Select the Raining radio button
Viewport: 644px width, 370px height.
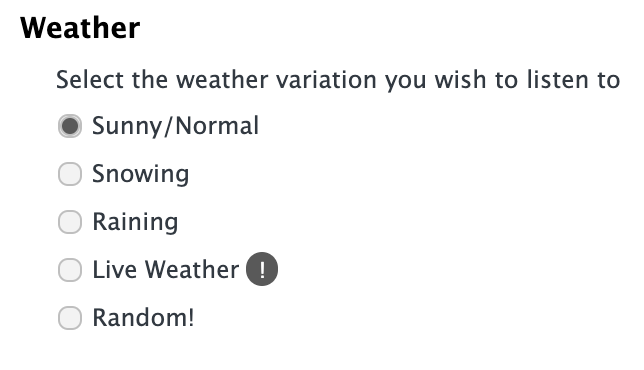coord(70,222)
